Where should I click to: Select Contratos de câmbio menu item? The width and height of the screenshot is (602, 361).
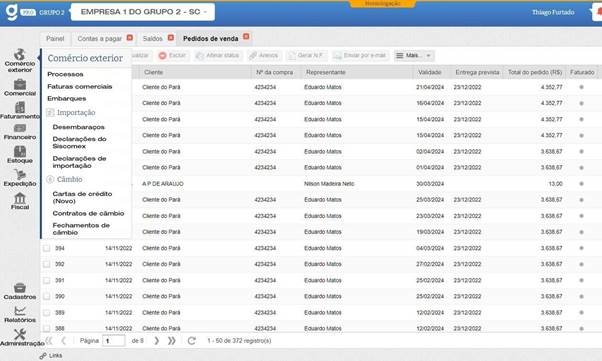tap(88, 213)
